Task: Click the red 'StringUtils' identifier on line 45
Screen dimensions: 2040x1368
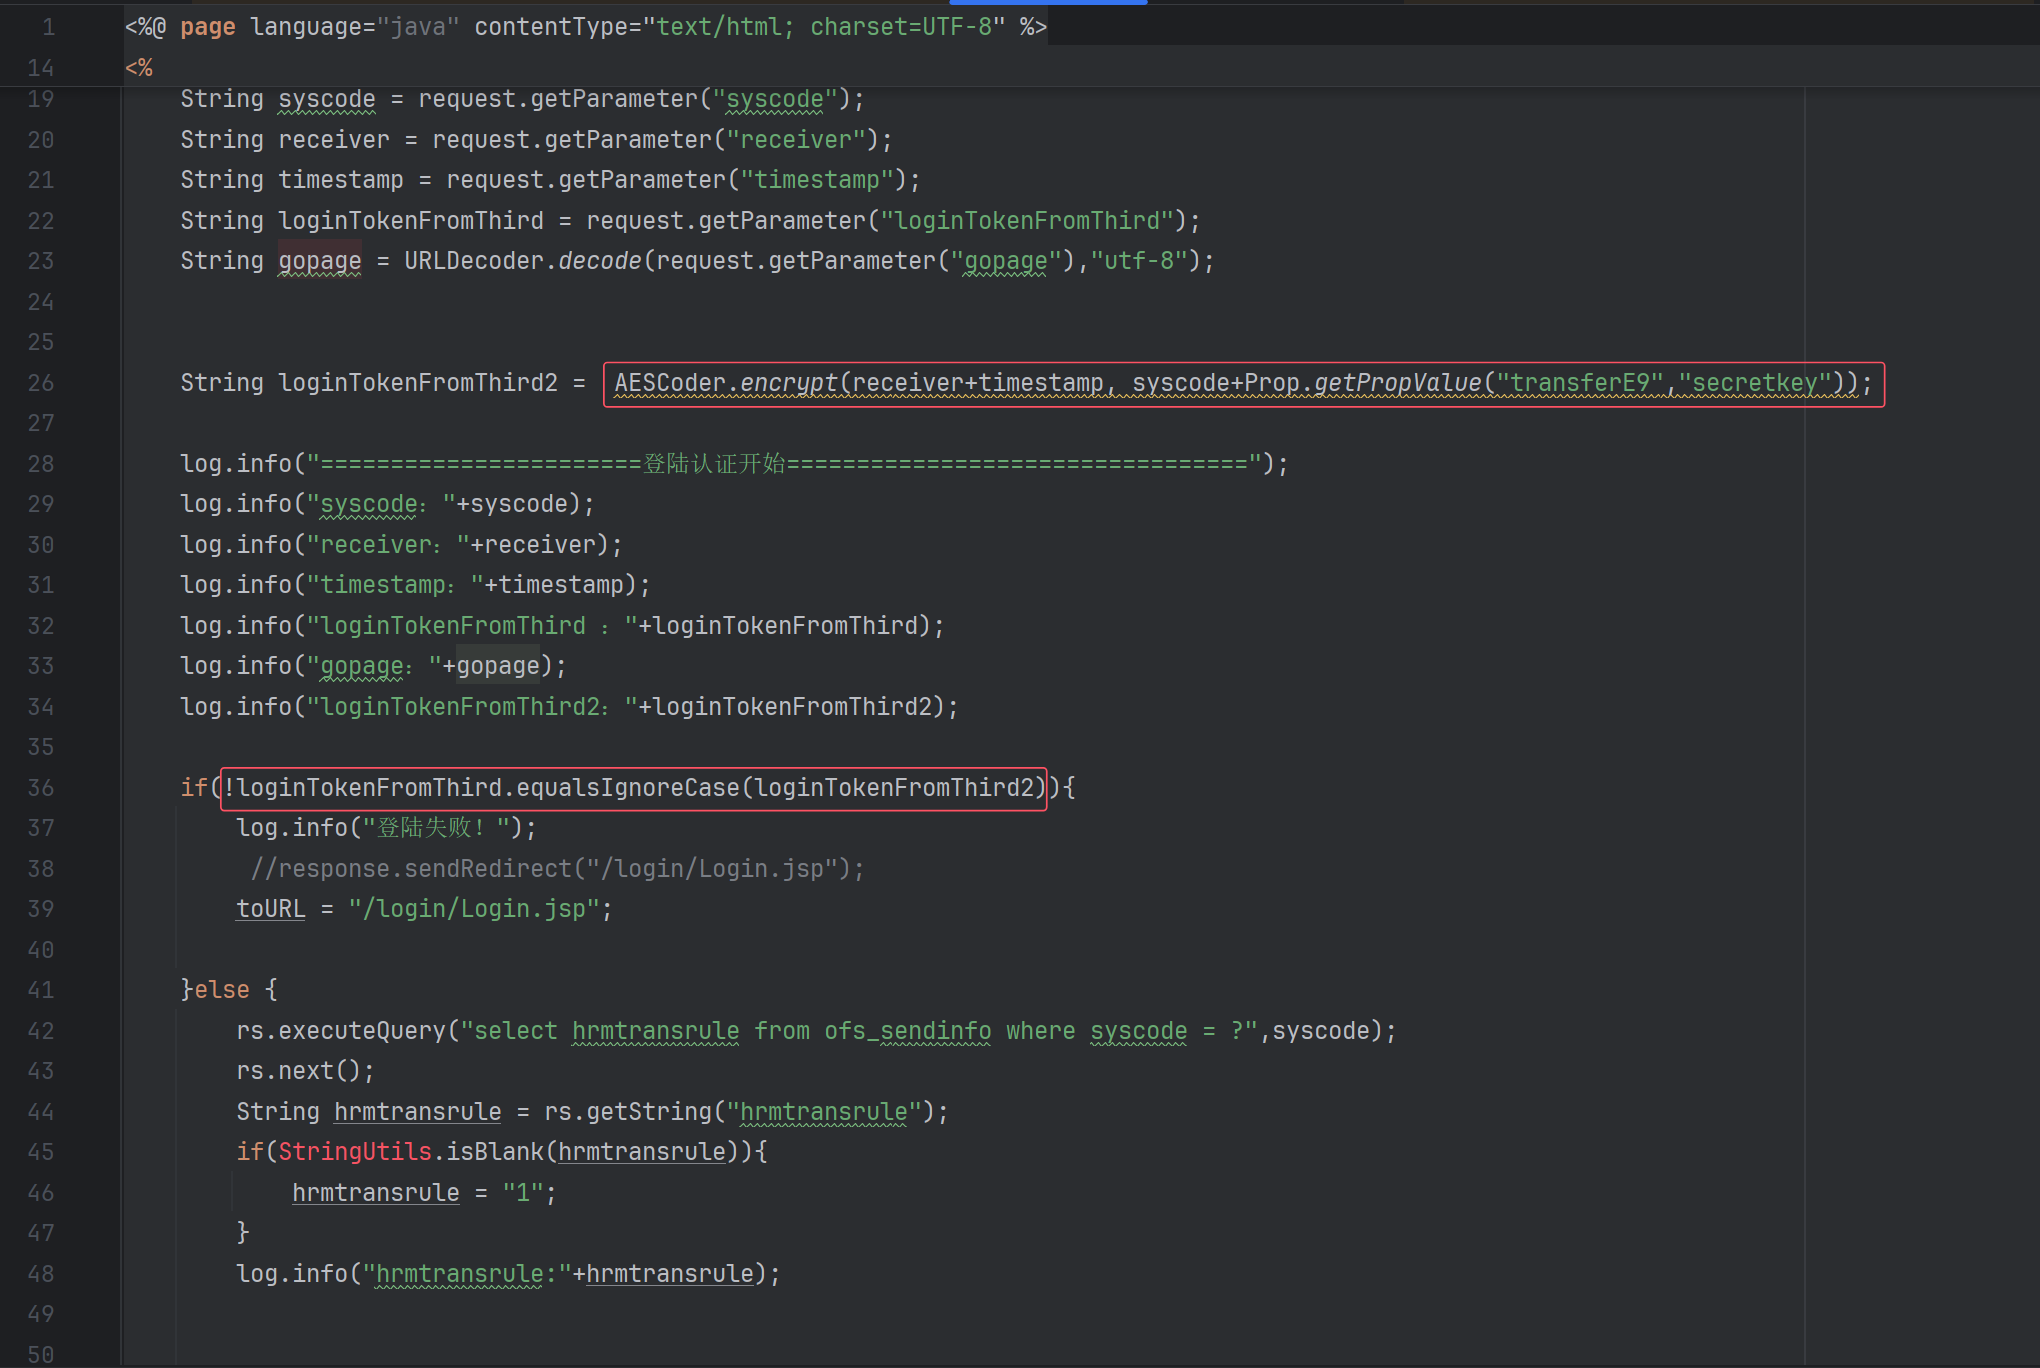Action: tap(355, 1152)
